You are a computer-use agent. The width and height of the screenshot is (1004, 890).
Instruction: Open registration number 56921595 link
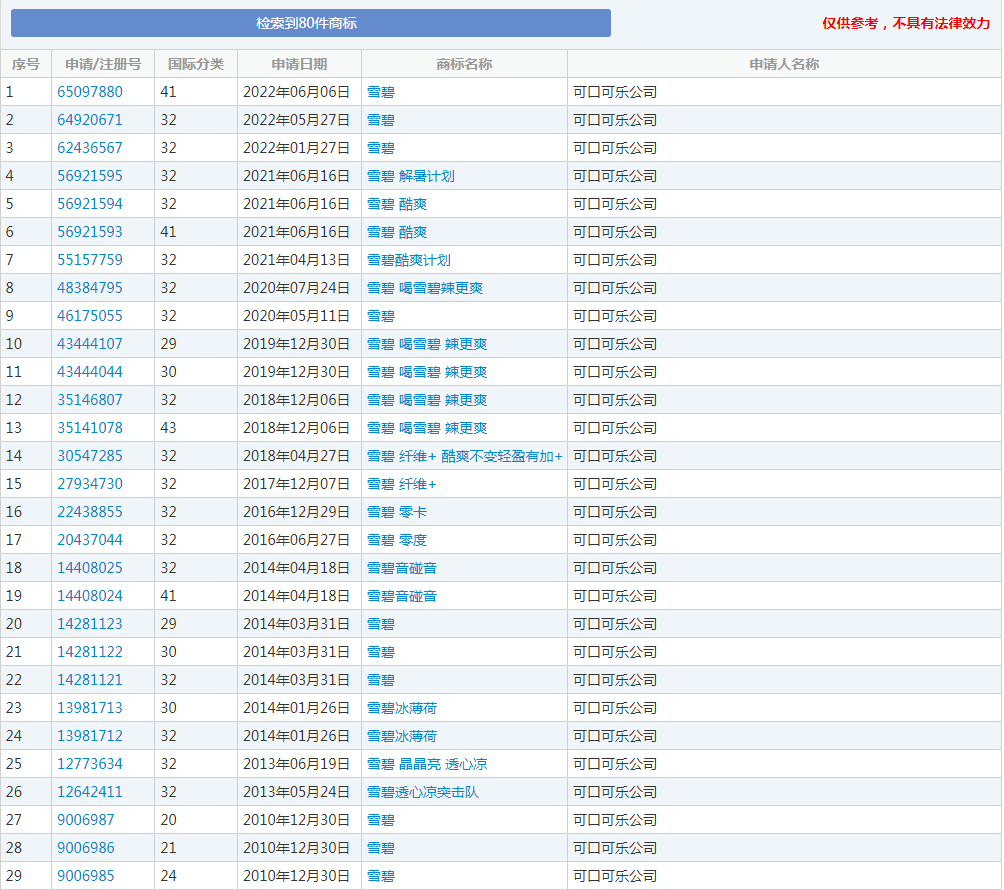[x=90, y=176]
